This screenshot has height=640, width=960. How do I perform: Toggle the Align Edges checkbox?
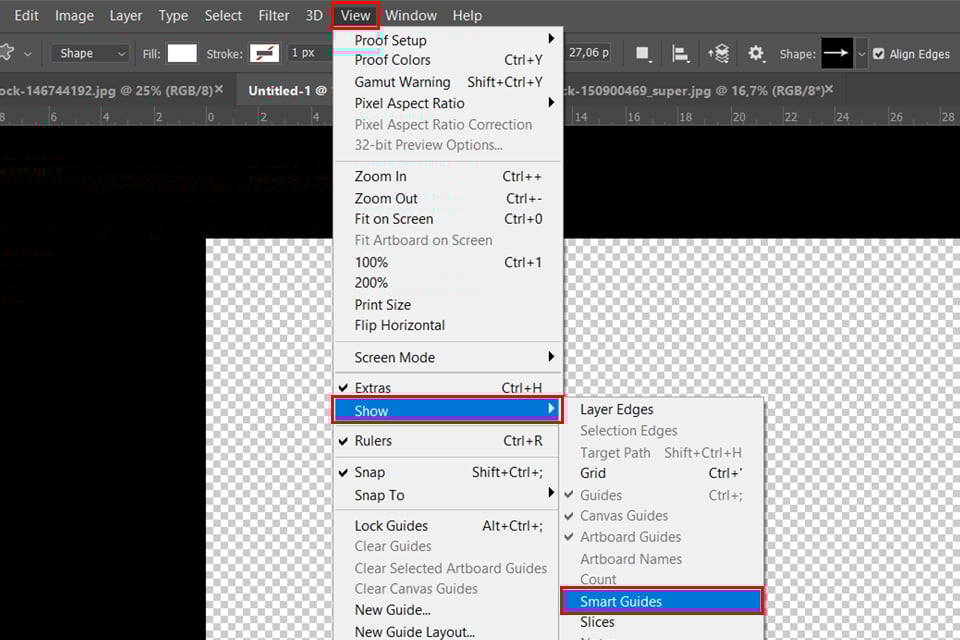coord(878,53)
